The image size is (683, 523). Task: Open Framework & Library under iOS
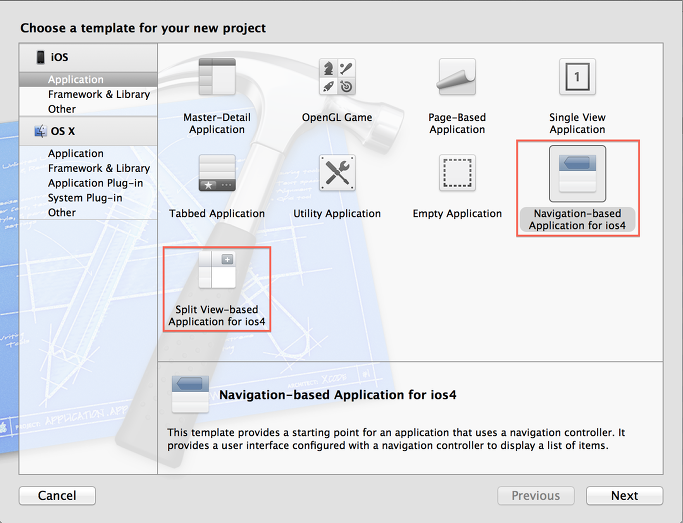[88, 94]
